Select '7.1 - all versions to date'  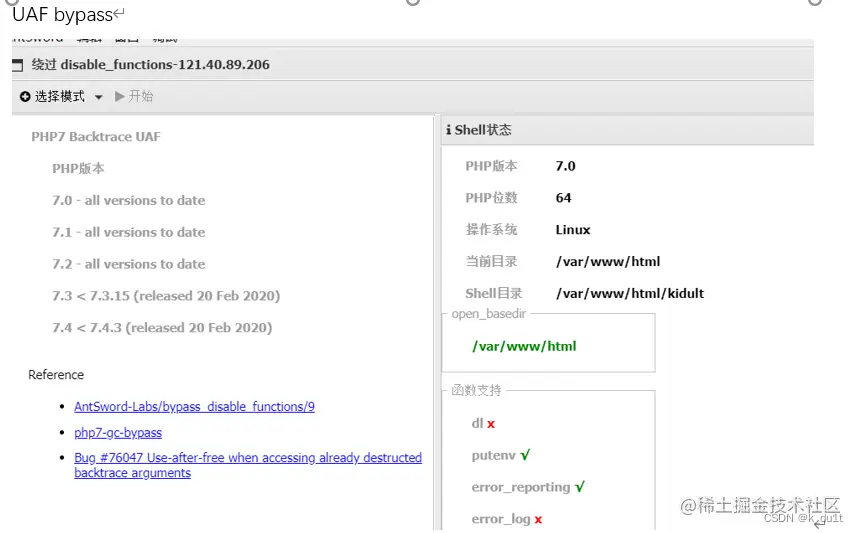[x=129, y=232]
